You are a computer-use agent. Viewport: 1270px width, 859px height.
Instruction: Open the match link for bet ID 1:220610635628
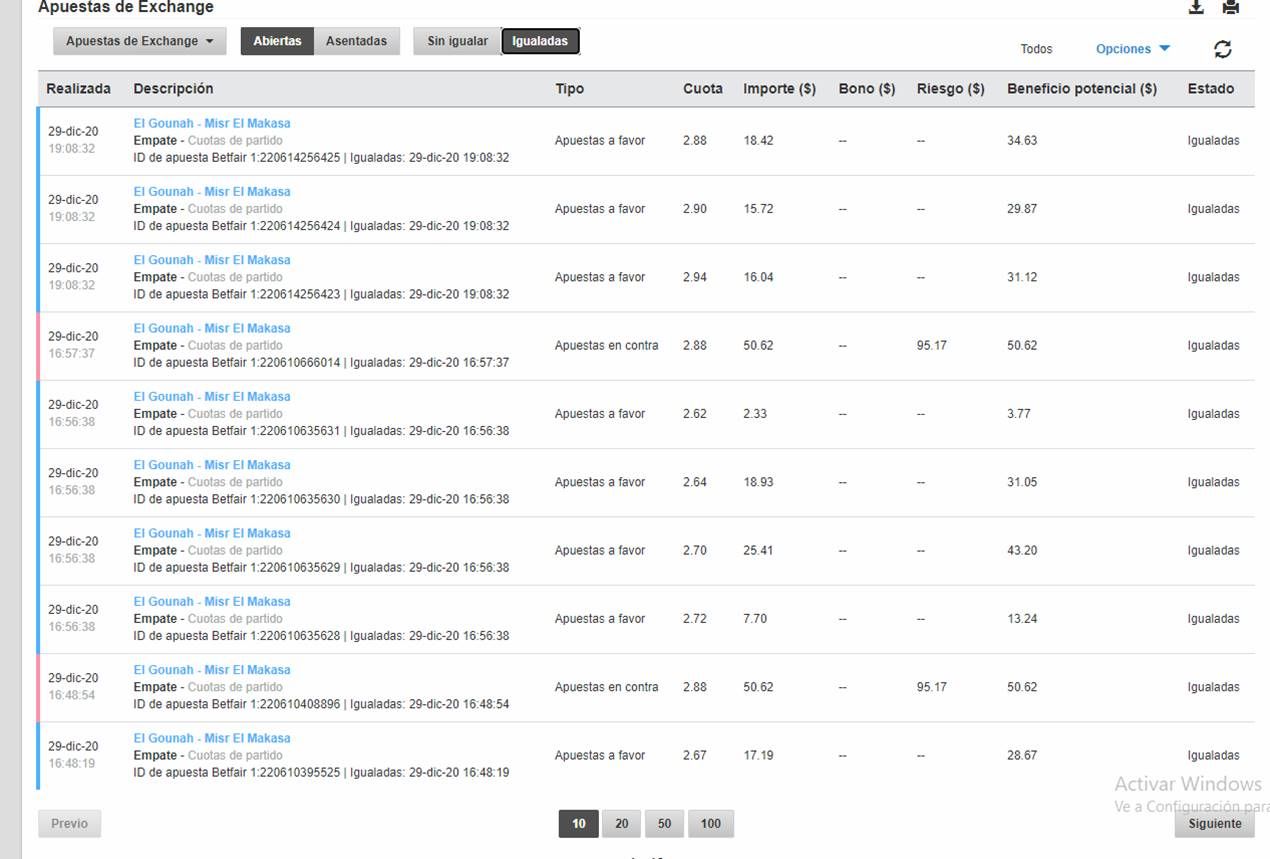212,602
